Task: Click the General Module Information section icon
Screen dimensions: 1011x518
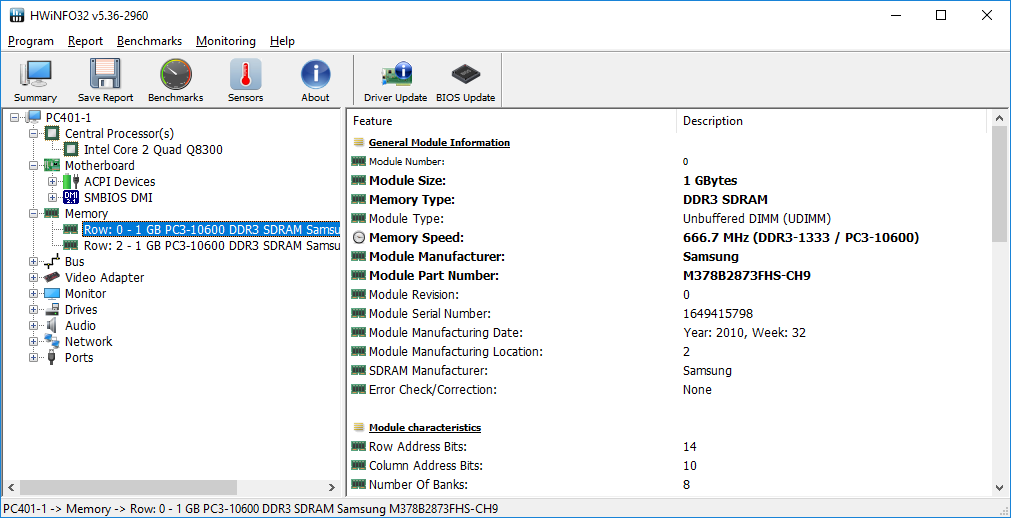Action: 358,143
